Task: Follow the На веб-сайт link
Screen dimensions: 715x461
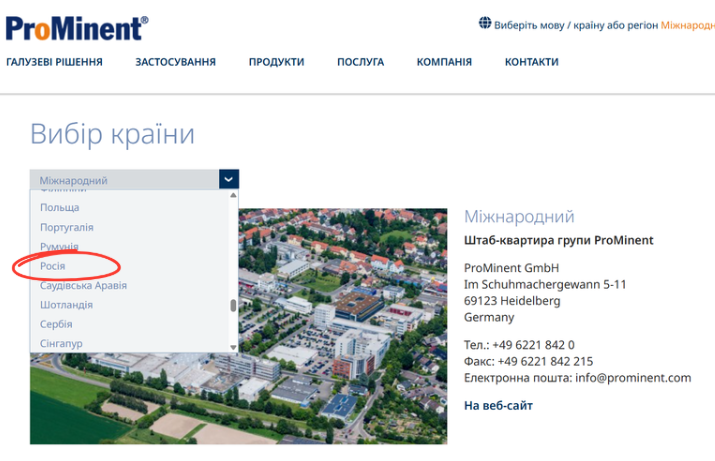Action: 498,405
